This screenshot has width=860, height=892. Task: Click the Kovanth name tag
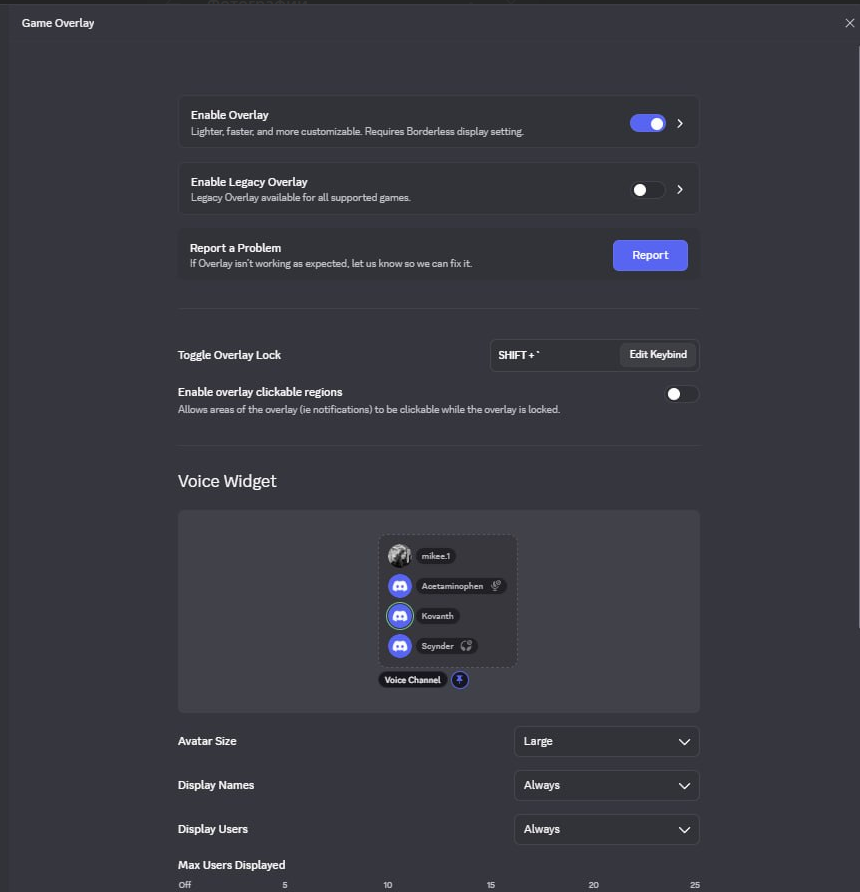[437, 616]
